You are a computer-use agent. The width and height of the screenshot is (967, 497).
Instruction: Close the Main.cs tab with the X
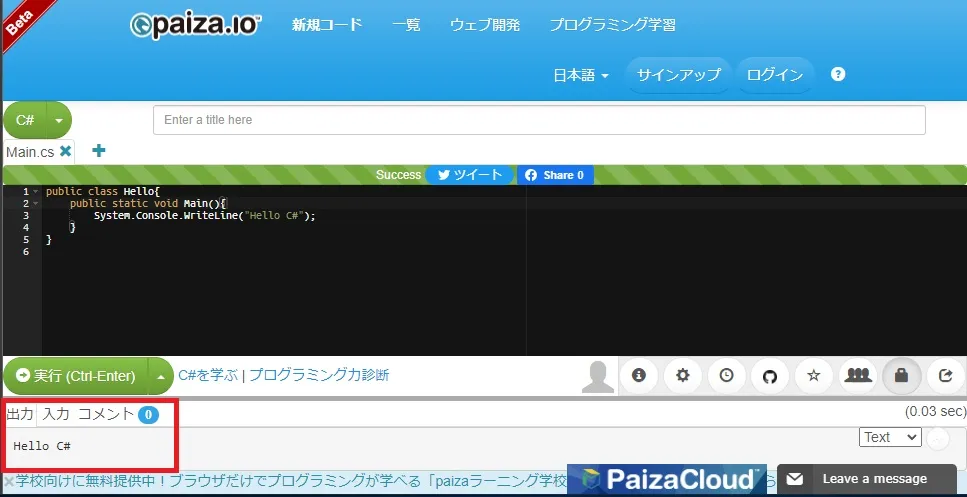pos(65,151)
